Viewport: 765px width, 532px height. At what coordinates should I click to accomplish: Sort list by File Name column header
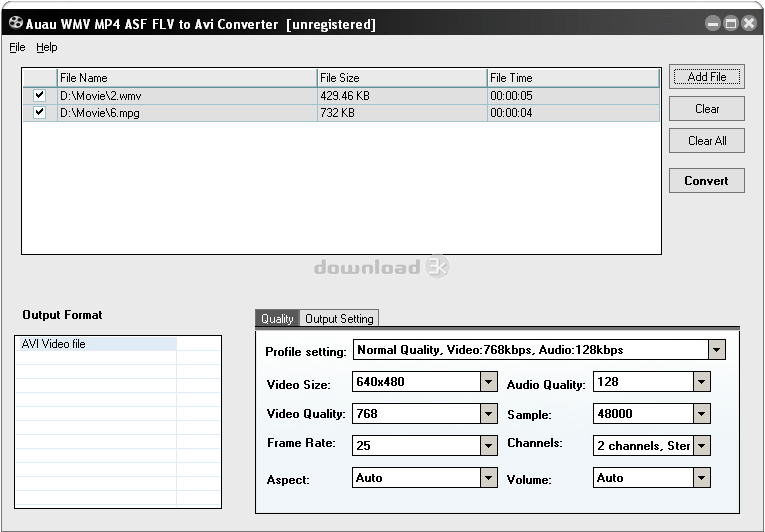pos(187,78)
